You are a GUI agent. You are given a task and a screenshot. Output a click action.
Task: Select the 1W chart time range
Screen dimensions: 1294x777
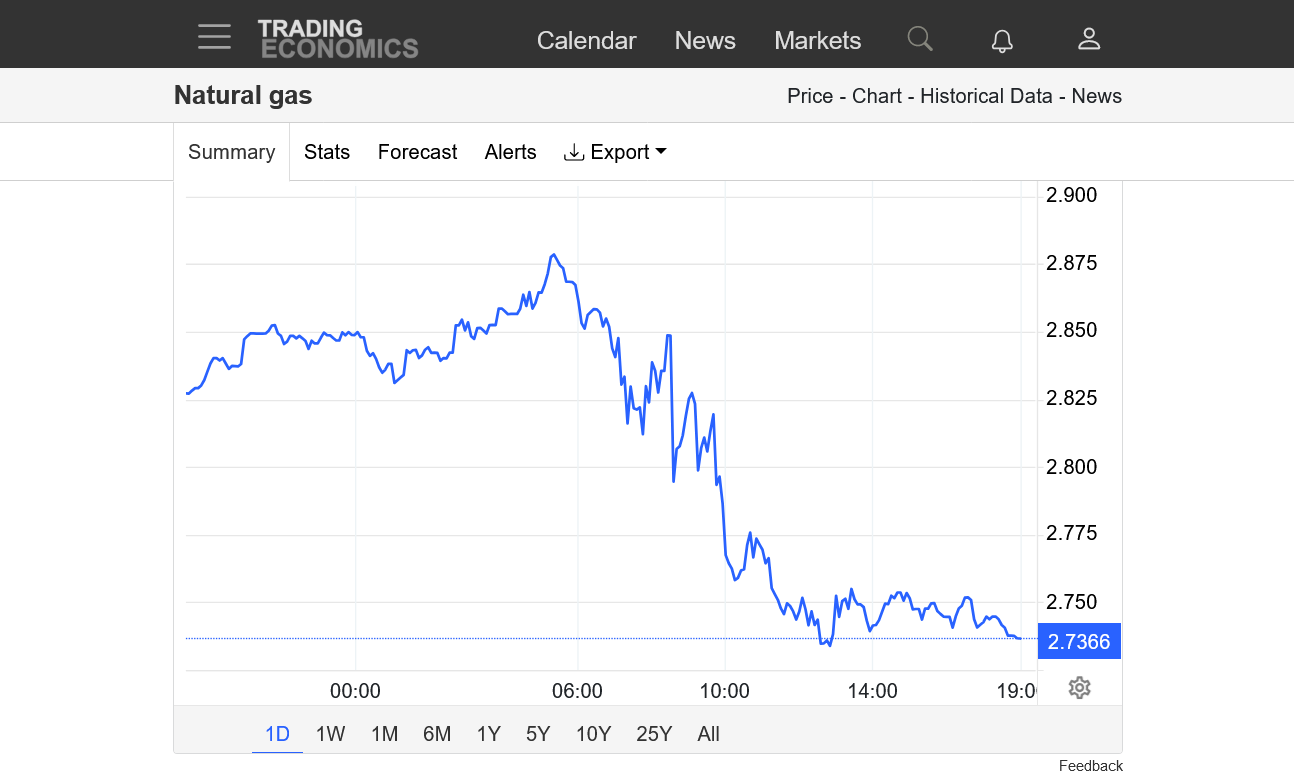coord(330,734)
